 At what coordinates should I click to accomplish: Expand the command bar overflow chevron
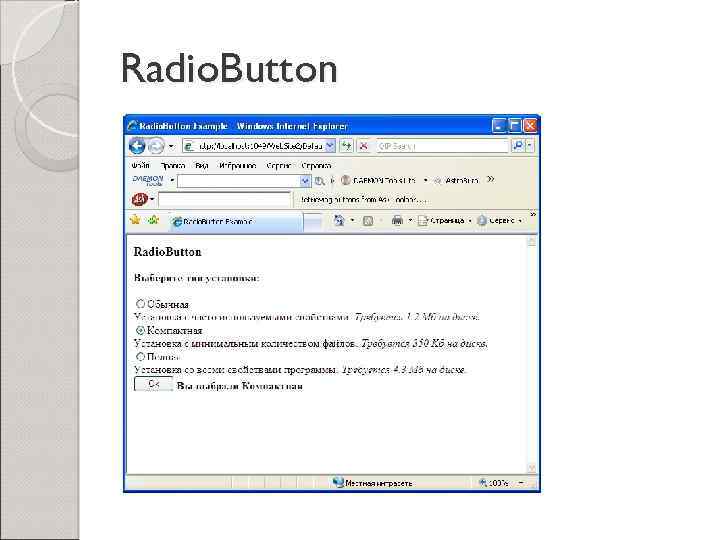533,214
